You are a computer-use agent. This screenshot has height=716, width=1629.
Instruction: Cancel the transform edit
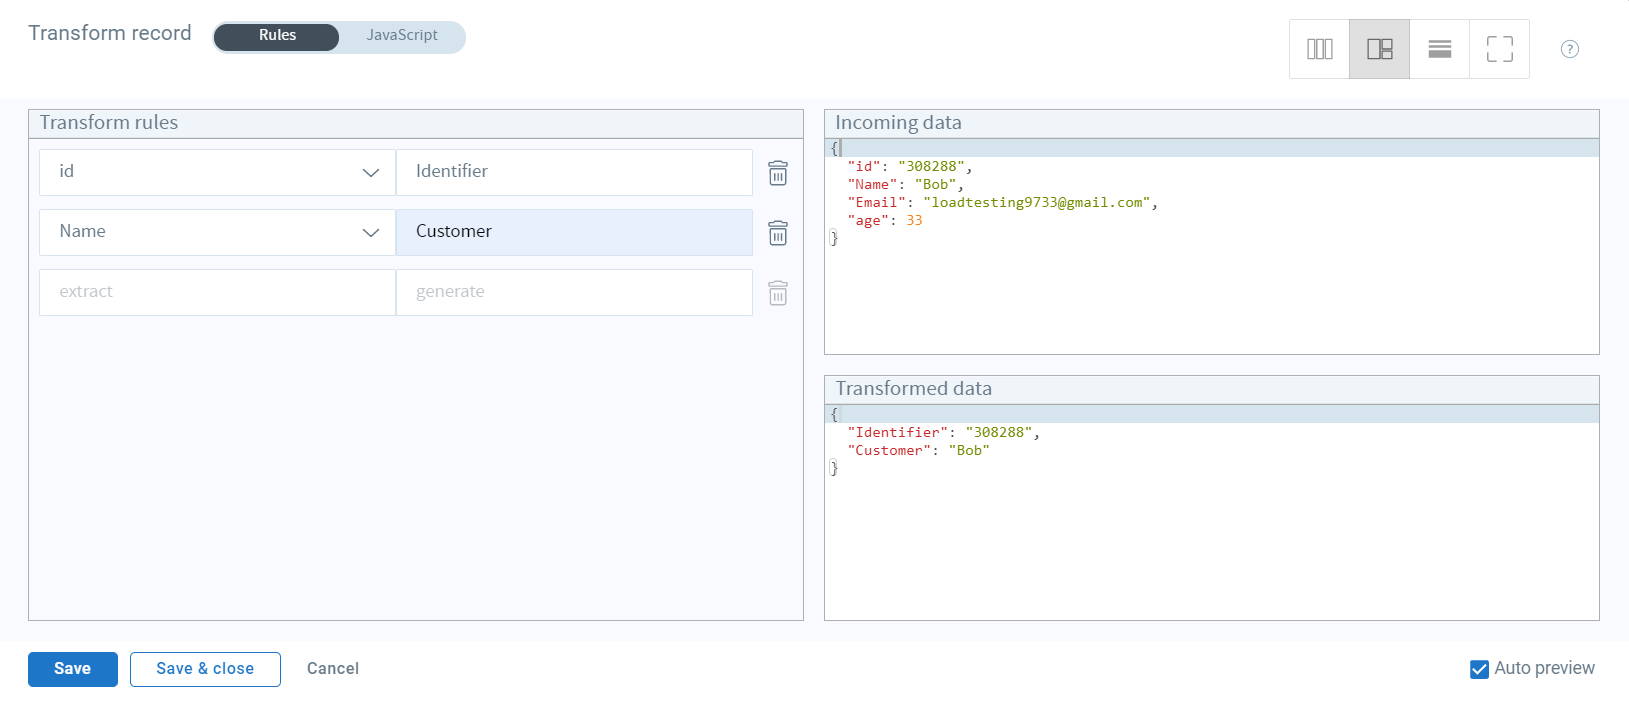333,669
